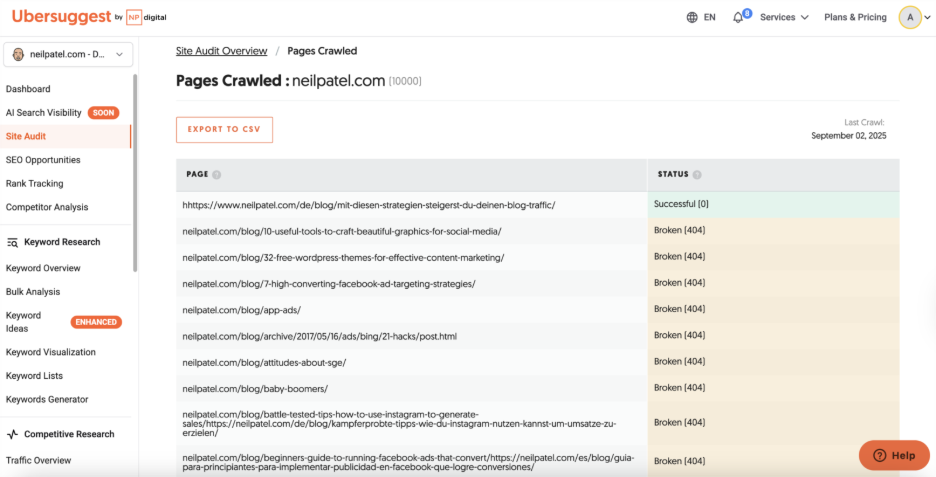The image size is (936, 477).
Task: Click the Keyword Research heading
Action: coord(62,242)
